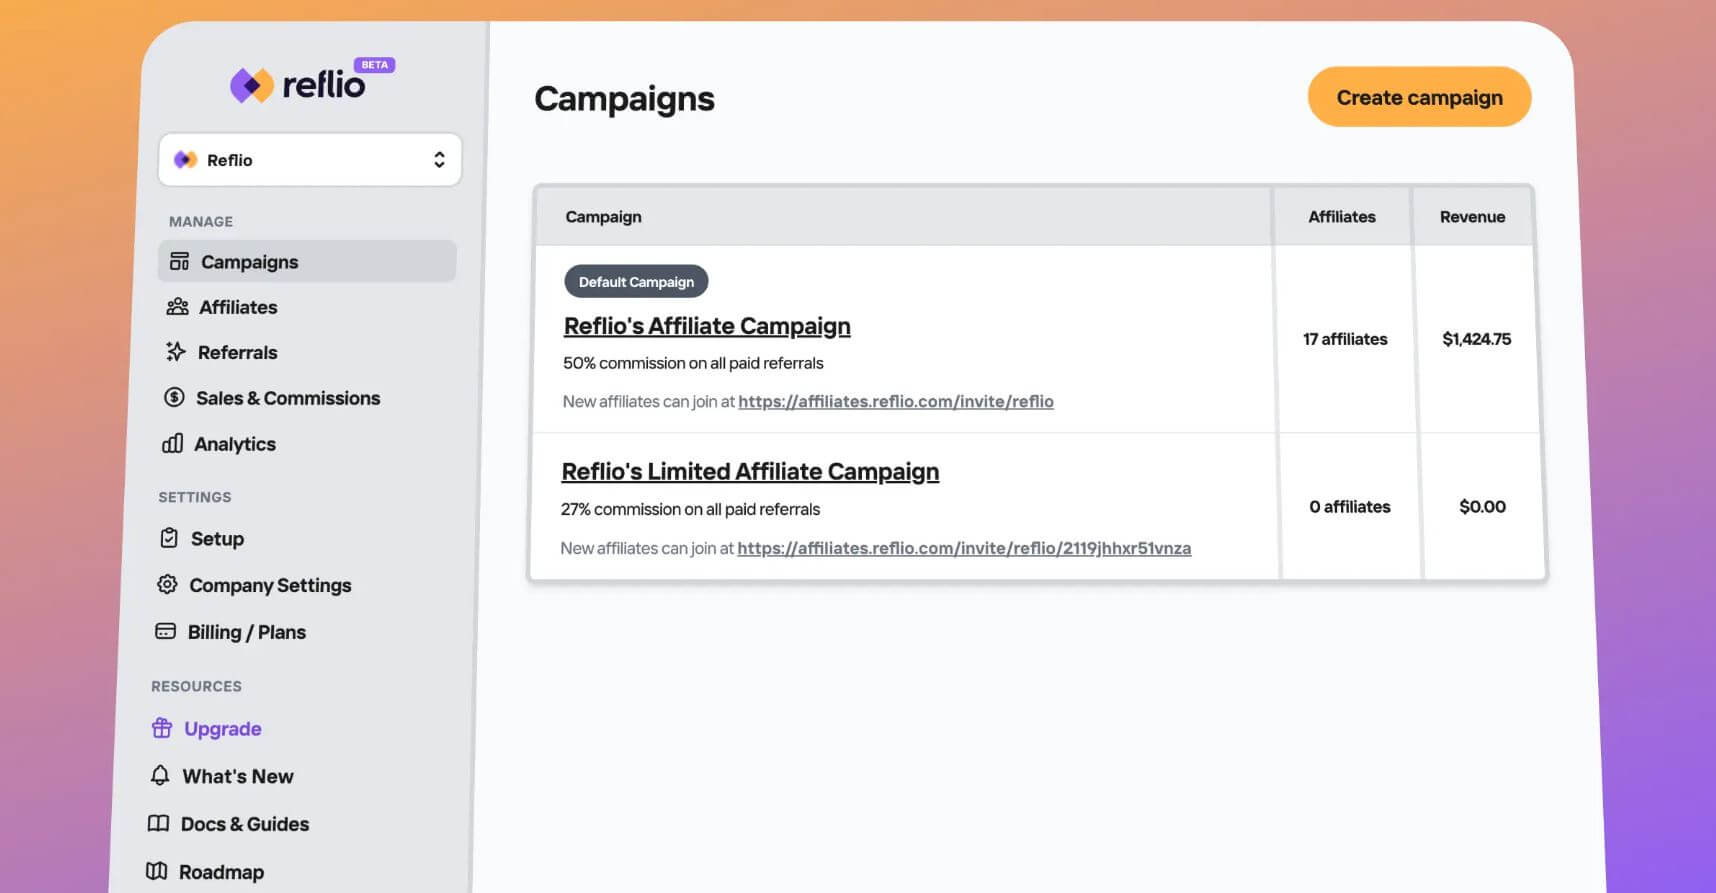Click the affiliates.reflio.com/invite/reflio invite link
This screenshot has width=1716, height=893.
click(896, 401)
